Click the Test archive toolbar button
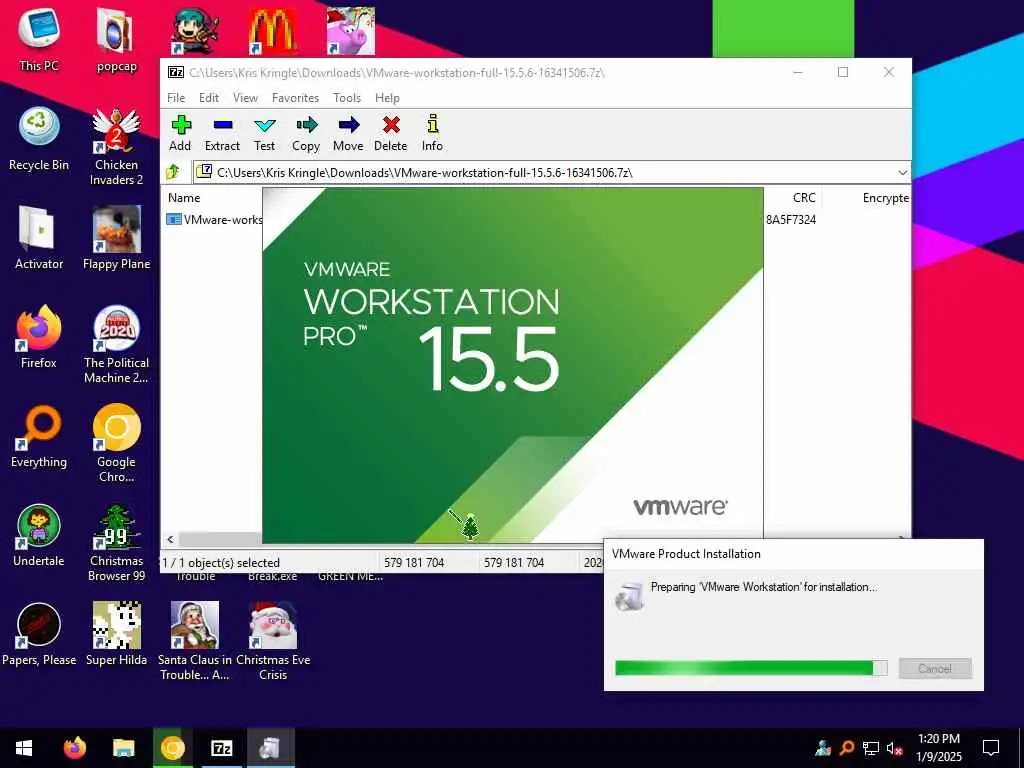Viewport: 1024px width, 768px height. (x=264, y=133)
